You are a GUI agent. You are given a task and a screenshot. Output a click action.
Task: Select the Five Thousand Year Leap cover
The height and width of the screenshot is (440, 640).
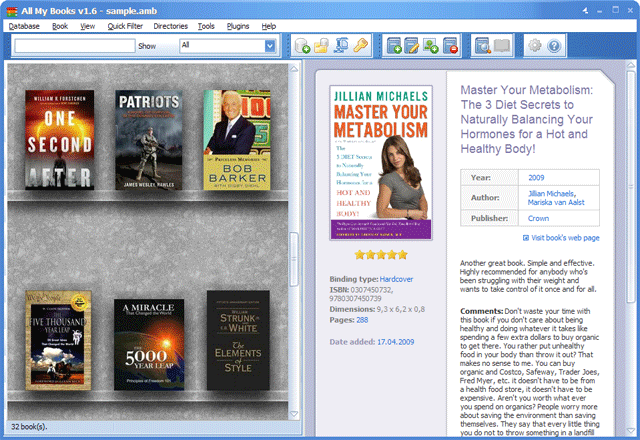click(x=58, y=340)
